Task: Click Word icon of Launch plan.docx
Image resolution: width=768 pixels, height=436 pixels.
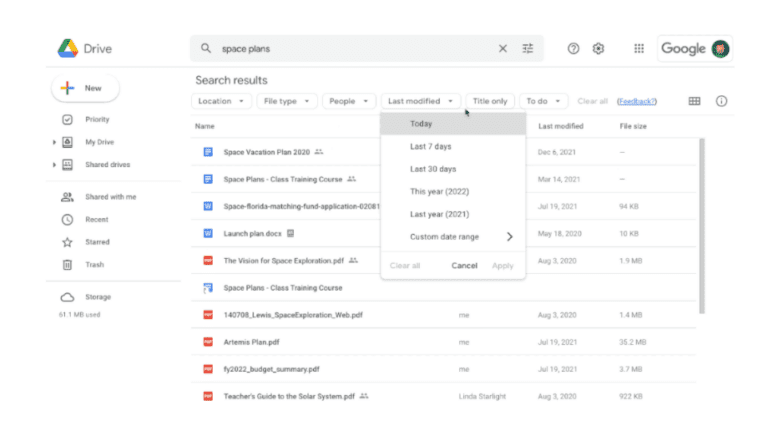Action: (x=208, y=233)
